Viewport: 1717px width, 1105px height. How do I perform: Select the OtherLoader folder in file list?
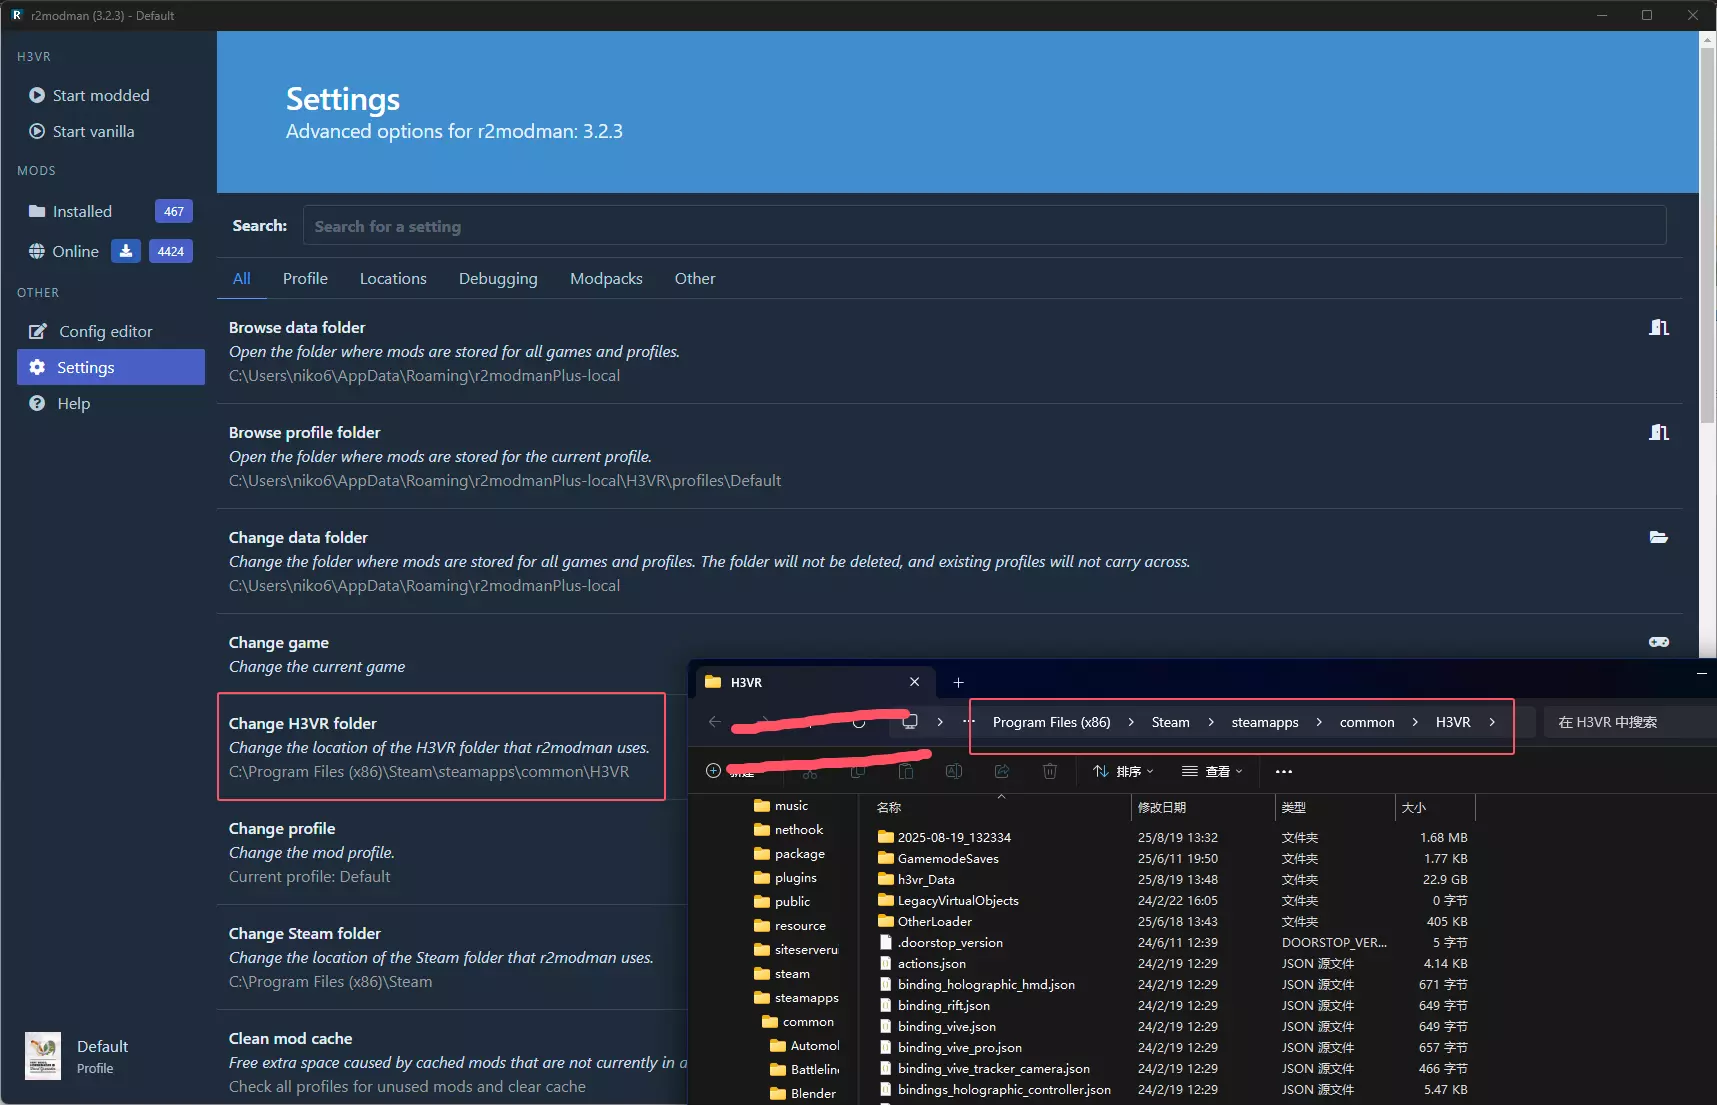pyautogui.click(x=925, y=922)
